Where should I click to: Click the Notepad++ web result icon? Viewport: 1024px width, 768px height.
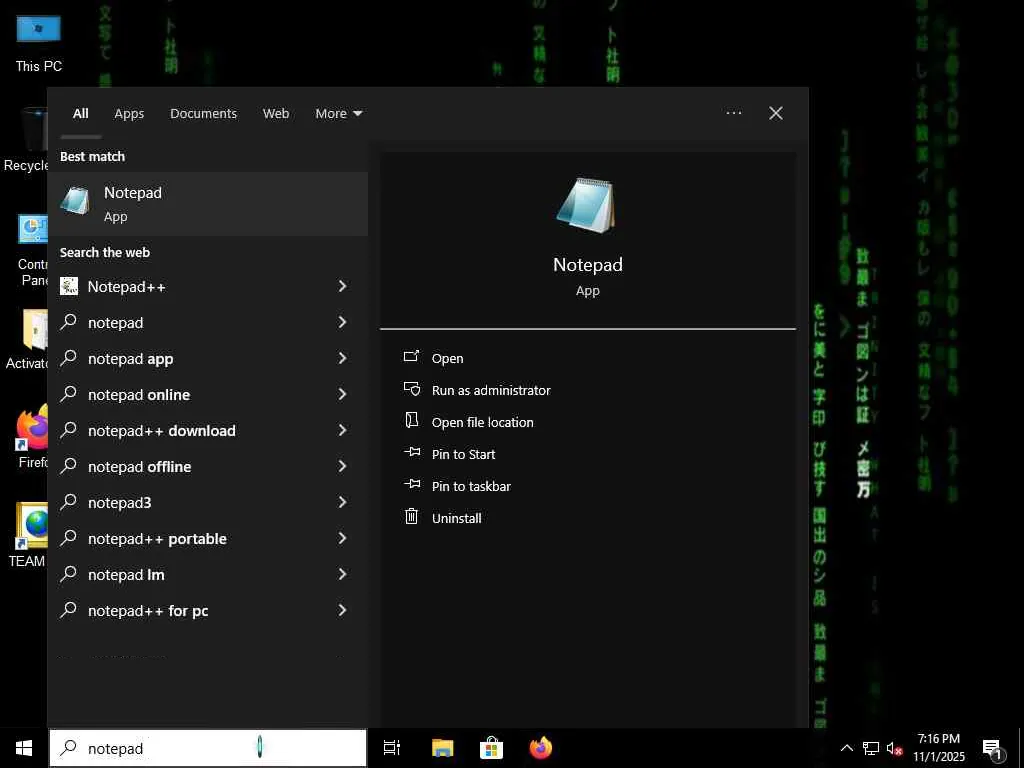69,286
